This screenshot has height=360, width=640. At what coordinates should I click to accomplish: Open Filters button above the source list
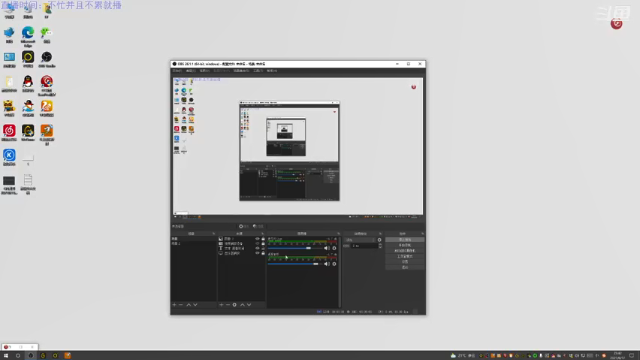(x=258, y=226)
